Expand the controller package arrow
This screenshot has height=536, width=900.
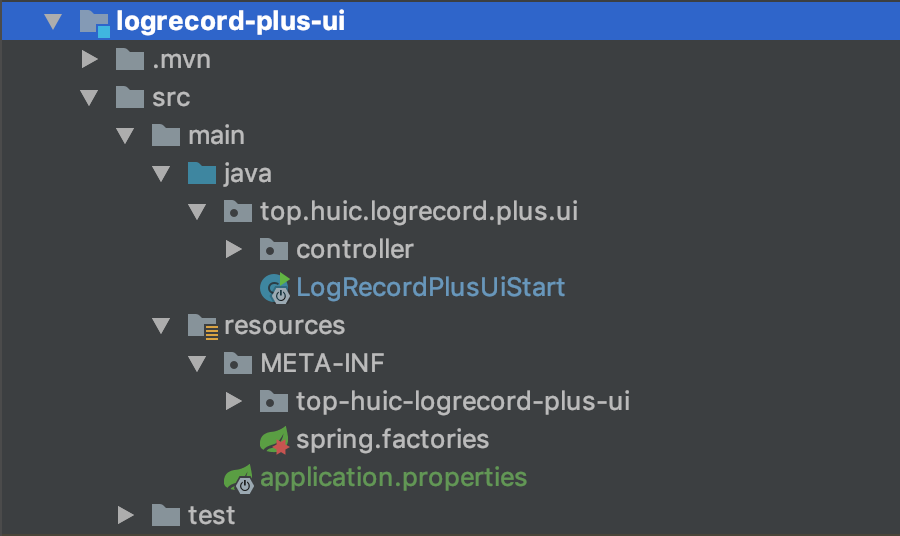[x=234, y=250]
